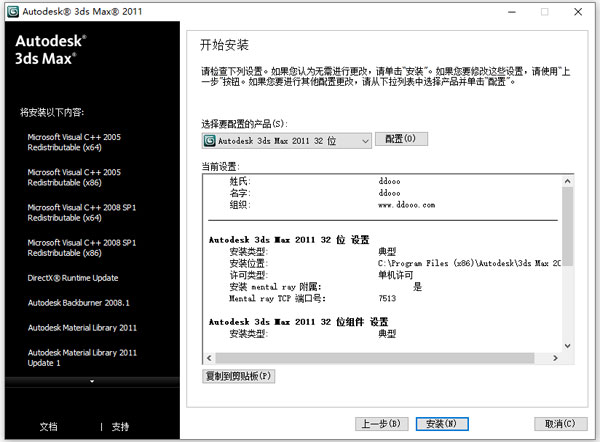Open the 支持 support link
600x442 pixels.
tap(120, 426)
